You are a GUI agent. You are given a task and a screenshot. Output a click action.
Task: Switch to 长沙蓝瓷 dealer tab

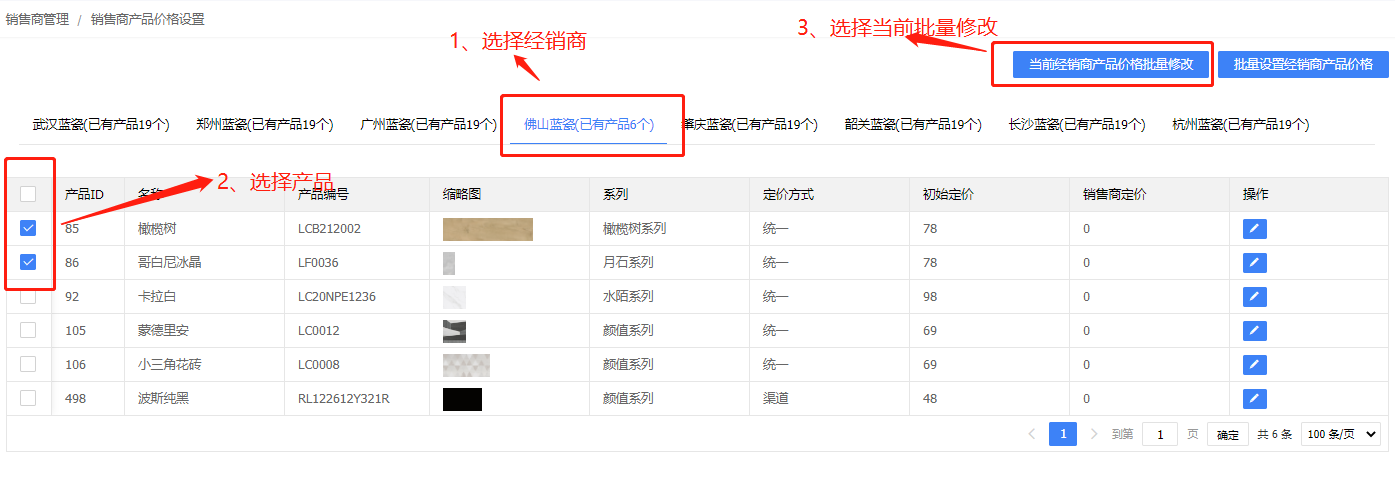(x=1077, y=125)
